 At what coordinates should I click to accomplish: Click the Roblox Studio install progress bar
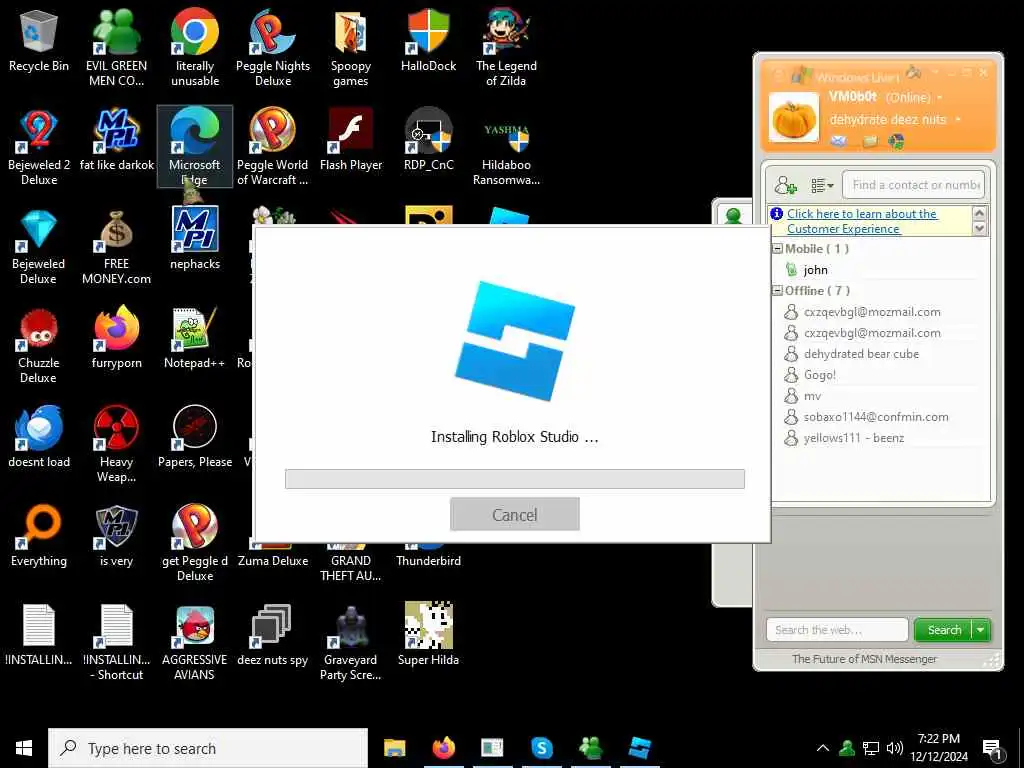[515, 479]
